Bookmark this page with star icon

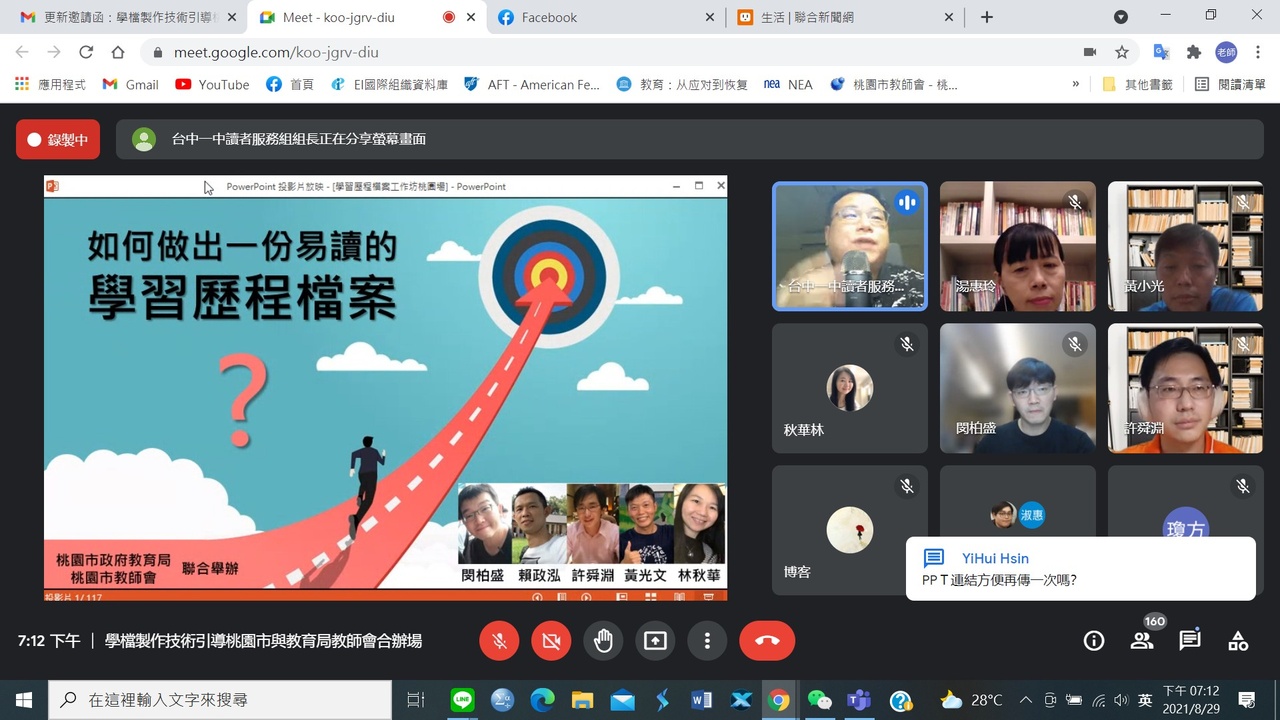click(1122, 52)
